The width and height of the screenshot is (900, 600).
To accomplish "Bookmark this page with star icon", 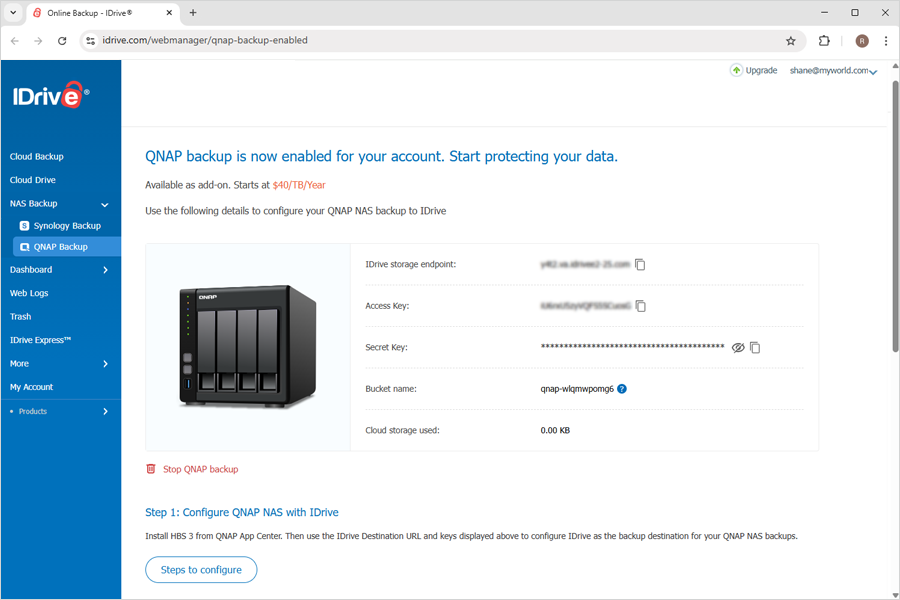I will (791, 41).
